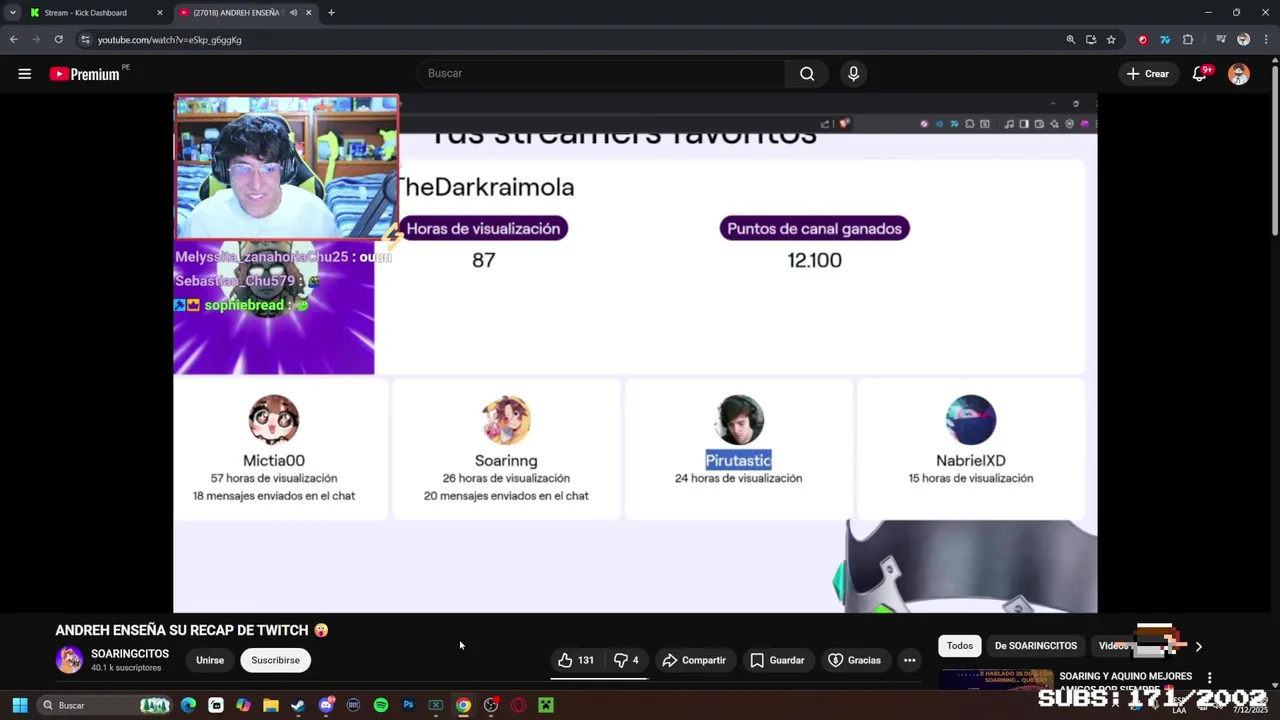Open SOARINGCITOS channel name link
1280x720 pixels.
(x=130, y=654)
